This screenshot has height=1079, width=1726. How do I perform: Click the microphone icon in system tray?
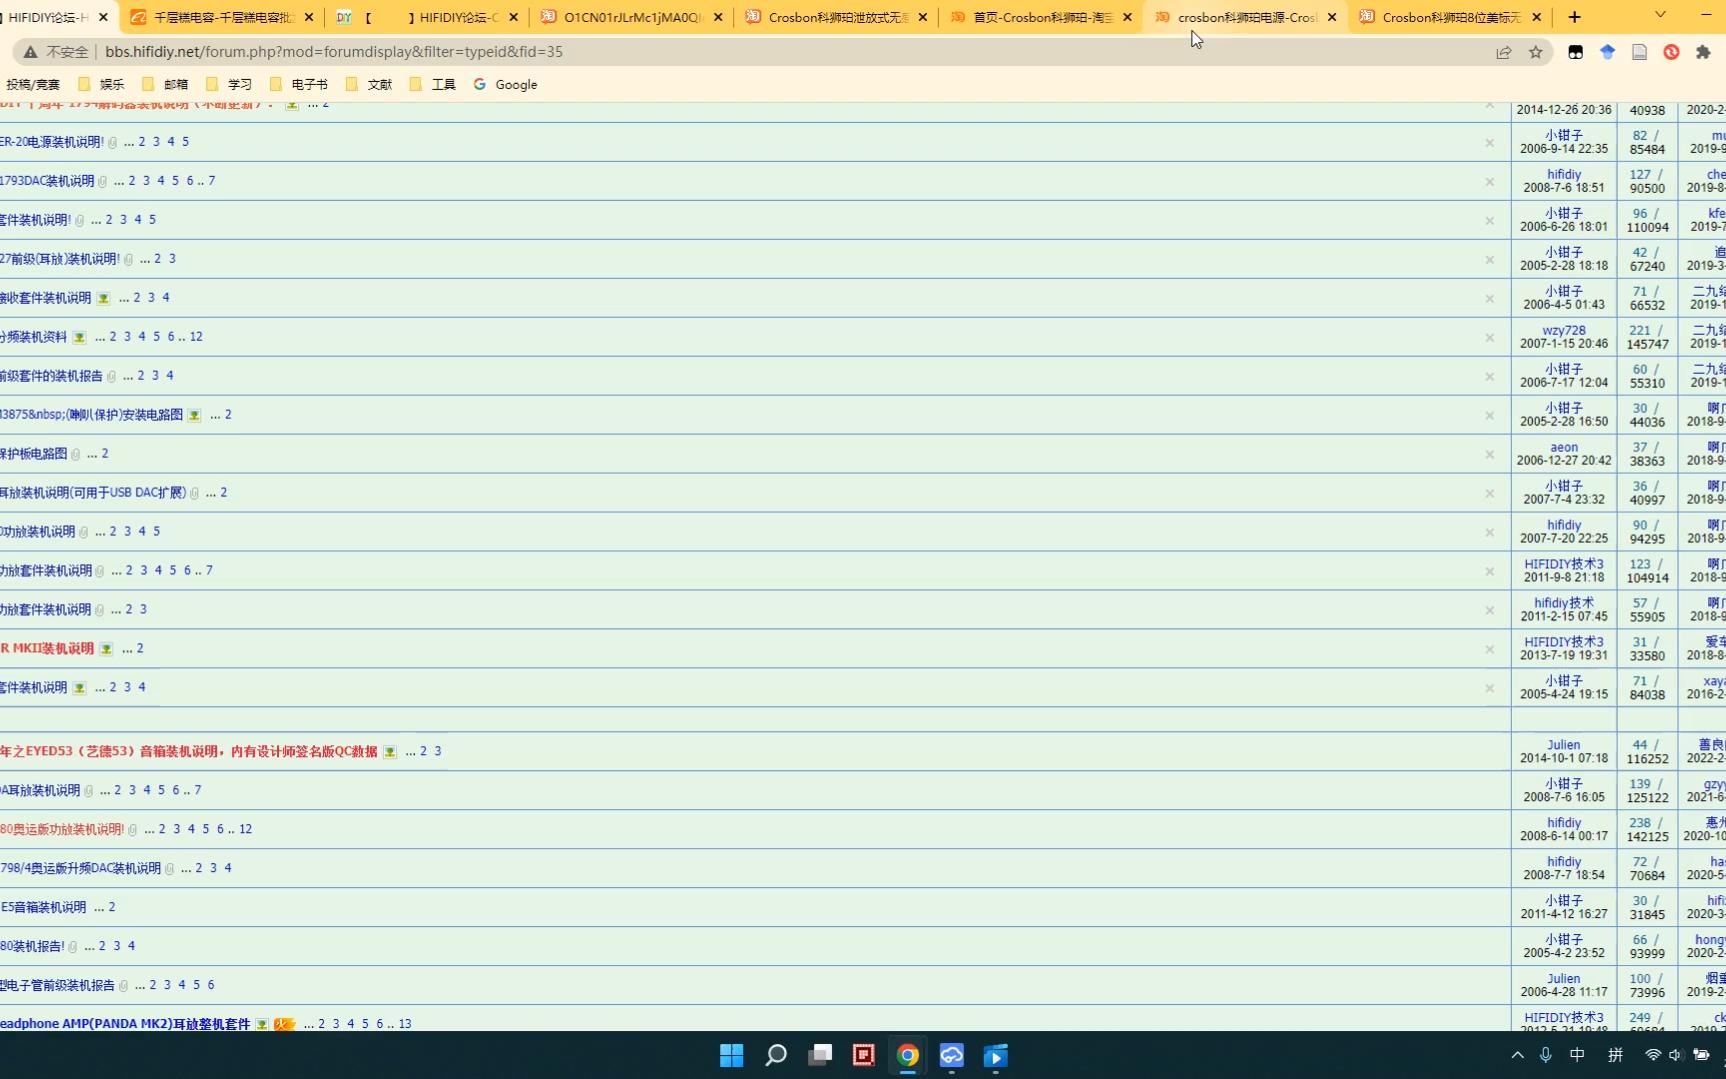(1546, 1055)
